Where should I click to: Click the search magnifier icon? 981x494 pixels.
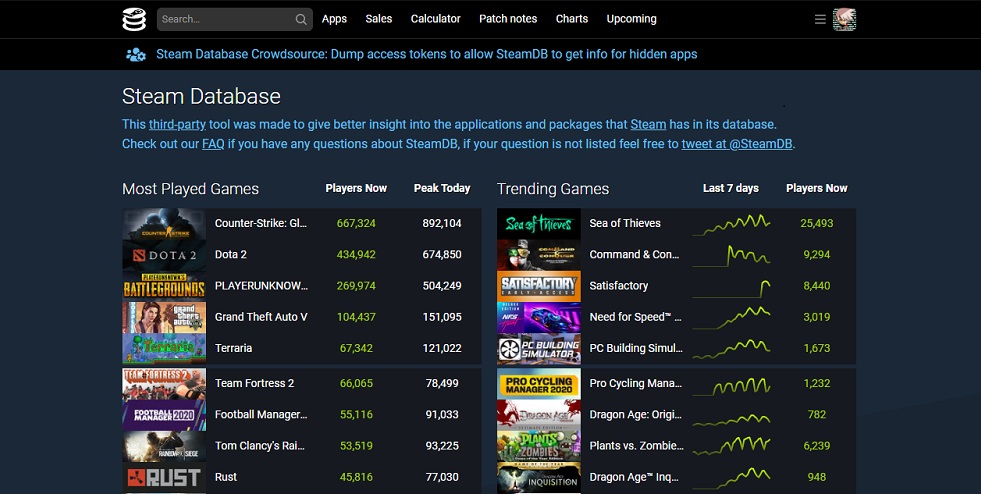(301, 19)
